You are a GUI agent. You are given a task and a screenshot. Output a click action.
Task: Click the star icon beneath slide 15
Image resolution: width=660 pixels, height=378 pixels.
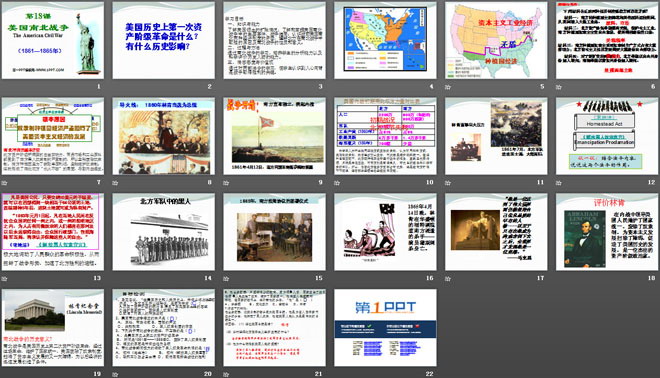pyautogui.click(x=226, y=279)
